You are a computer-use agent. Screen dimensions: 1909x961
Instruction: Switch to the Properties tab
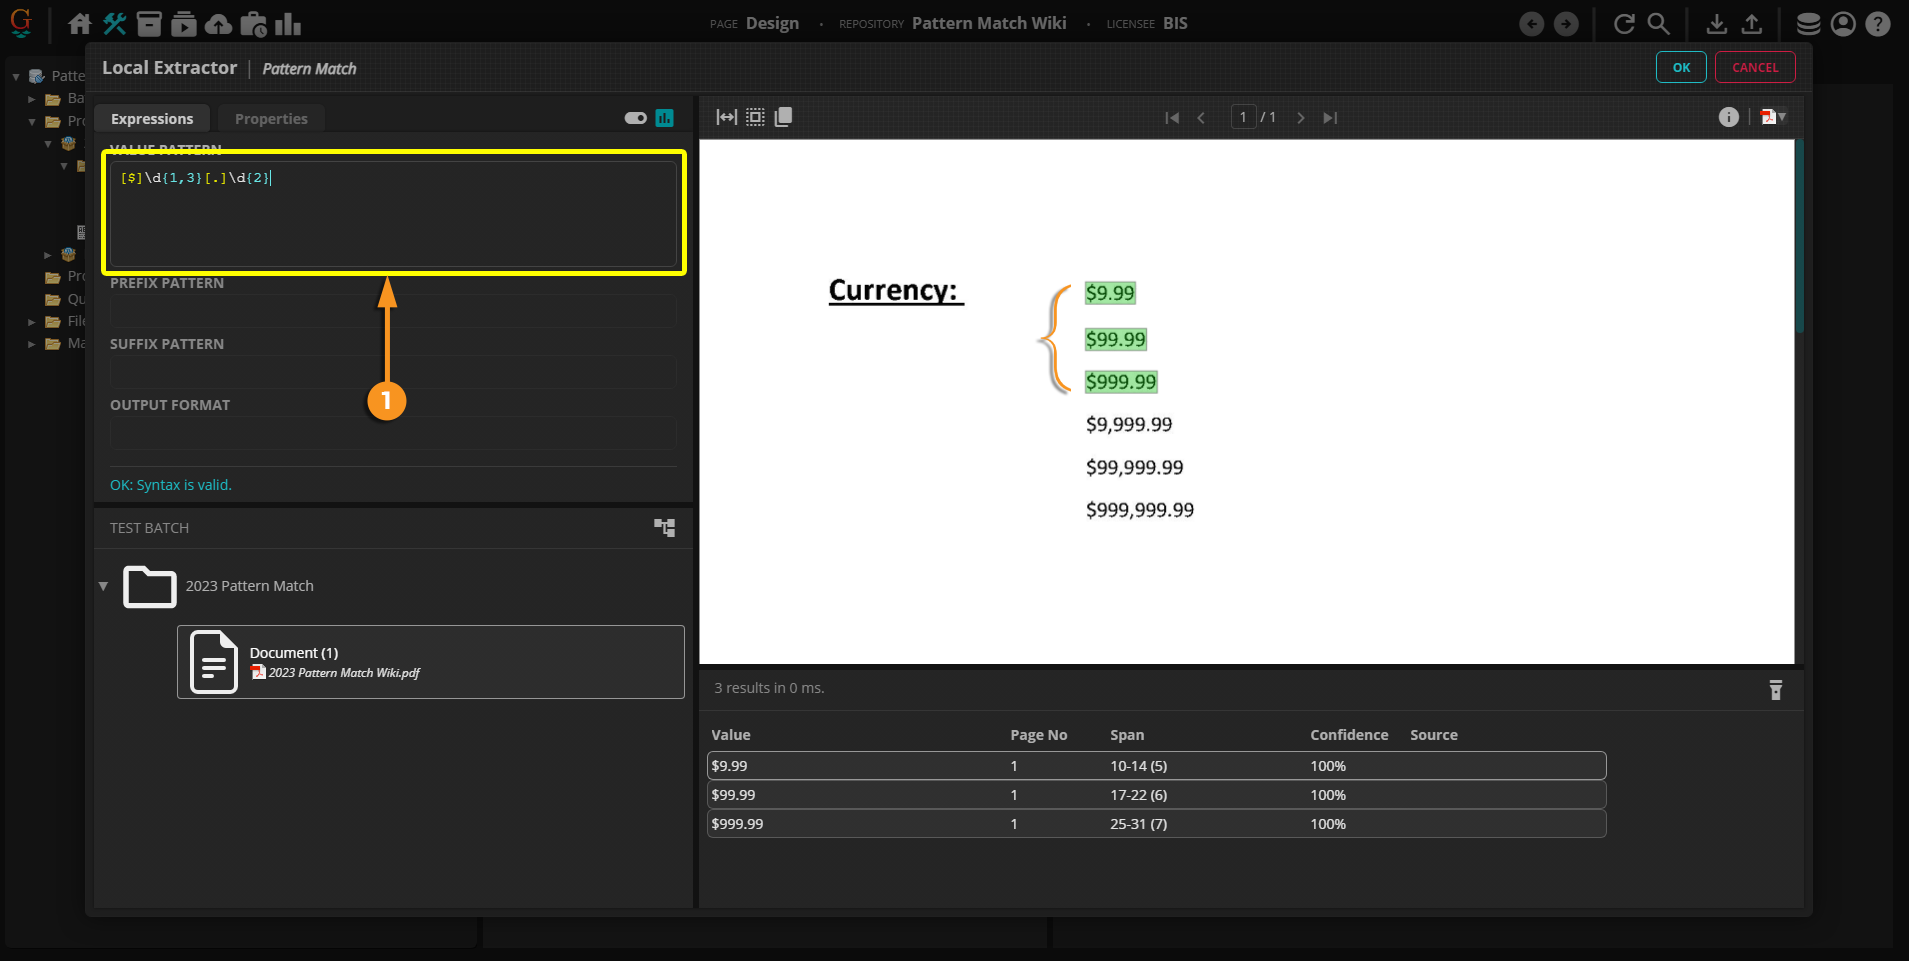(271, 119)
